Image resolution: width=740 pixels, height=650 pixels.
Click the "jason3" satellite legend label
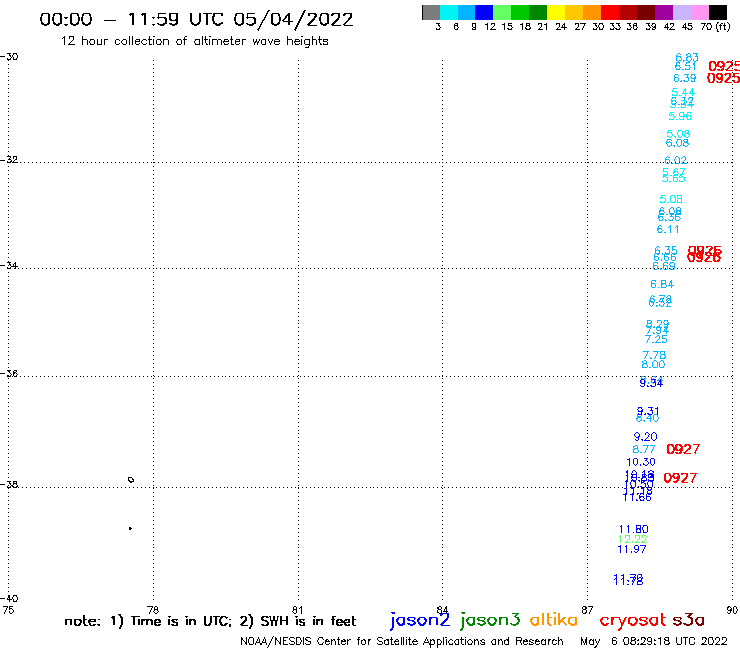pyautogui.click(x=490, y=620)
